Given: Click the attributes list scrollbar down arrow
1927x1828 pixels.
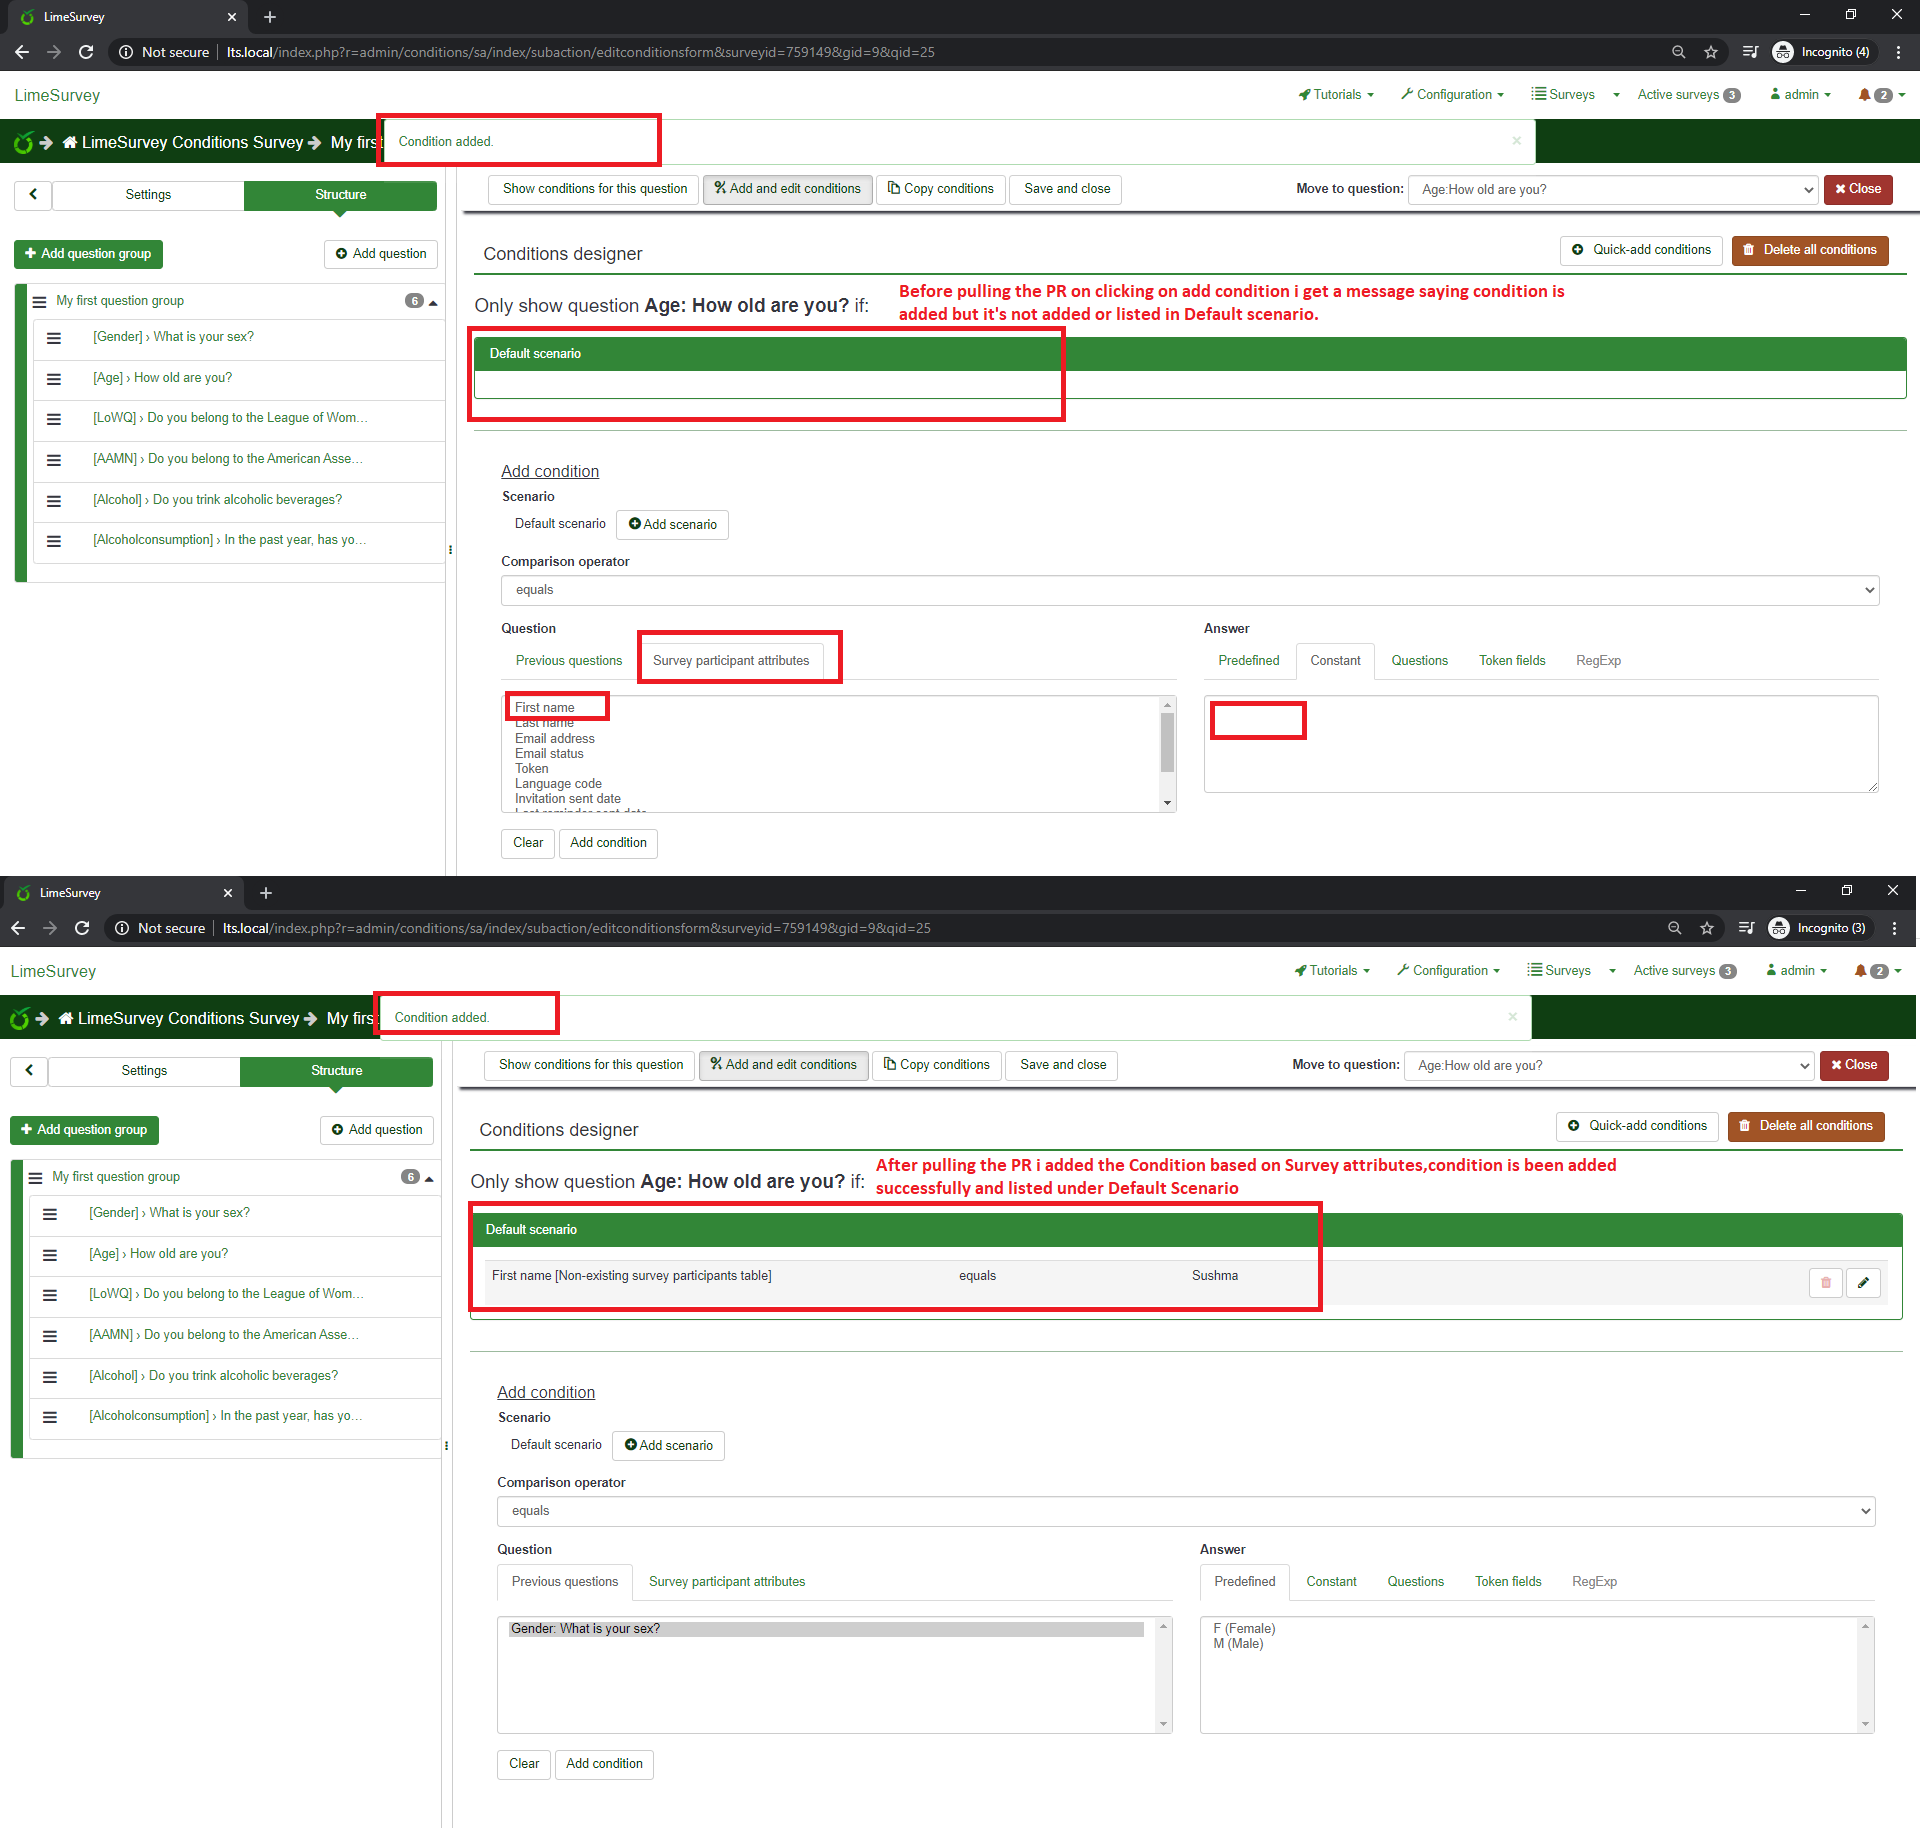Looking at the screenshot, I should [1167, 803].
